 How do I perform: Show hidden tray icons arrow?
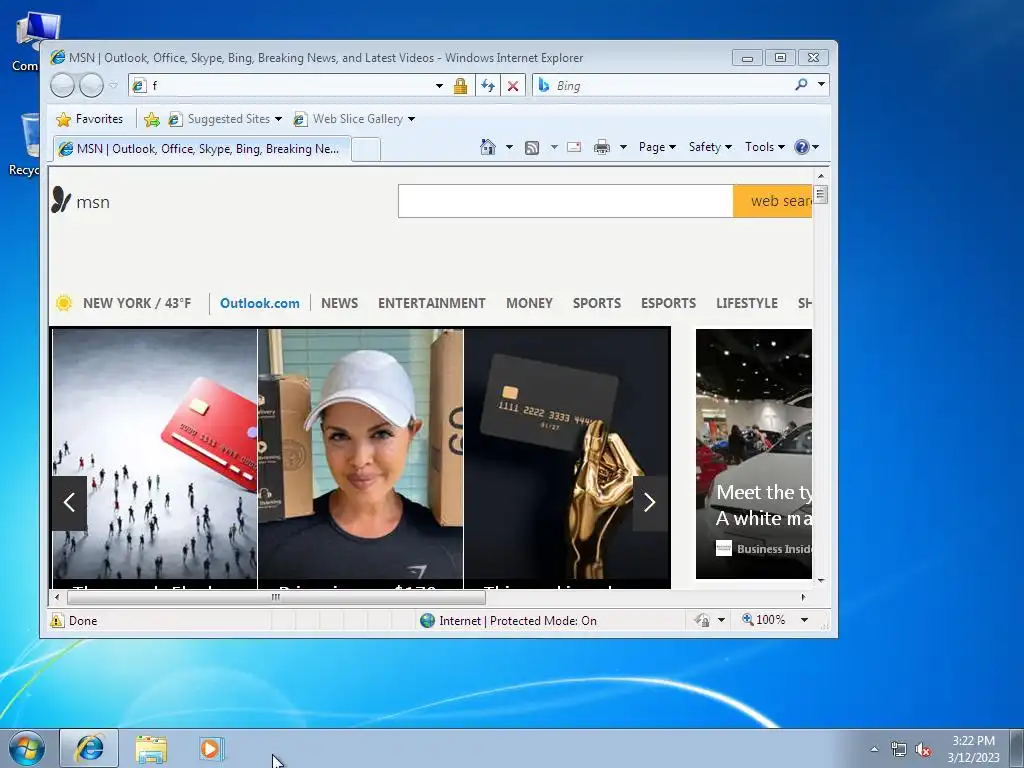pos(874,750)
